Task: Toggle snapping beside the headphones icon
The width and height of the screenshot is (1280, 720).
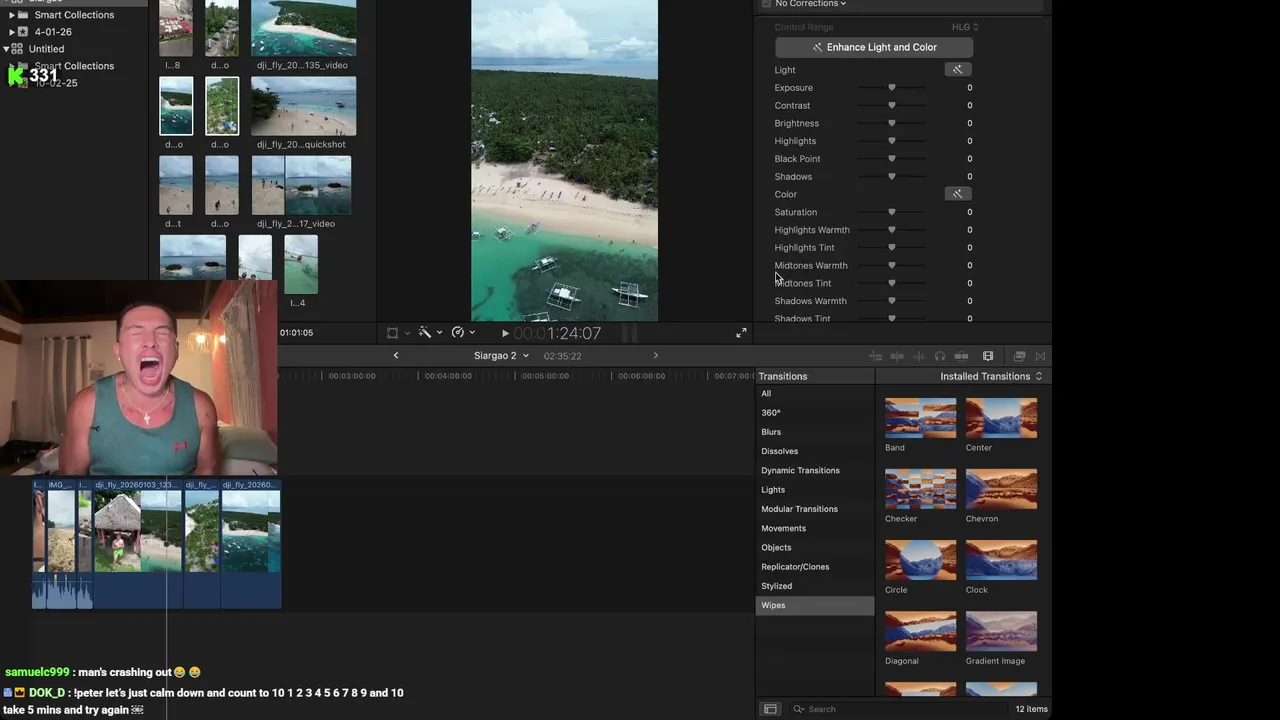Action: [961, 356]
